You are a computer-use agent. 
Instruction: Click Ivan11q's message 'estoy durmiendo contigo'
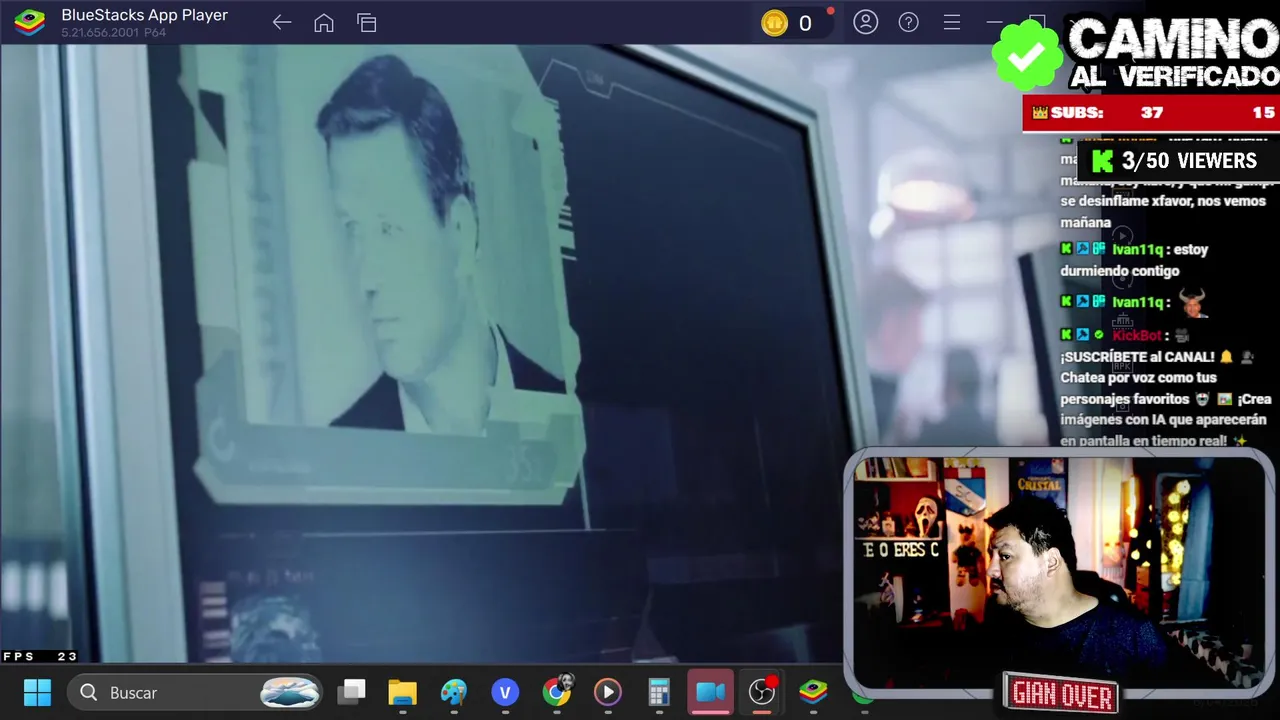tap(1134, 260)
